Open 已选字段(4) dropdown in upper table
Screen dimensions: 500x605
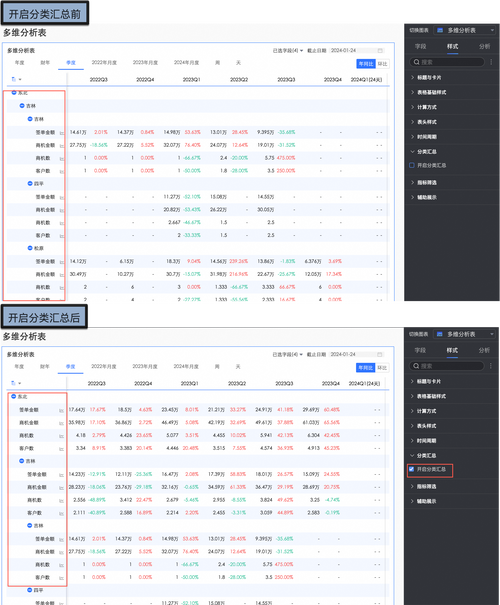pos(288,51)
